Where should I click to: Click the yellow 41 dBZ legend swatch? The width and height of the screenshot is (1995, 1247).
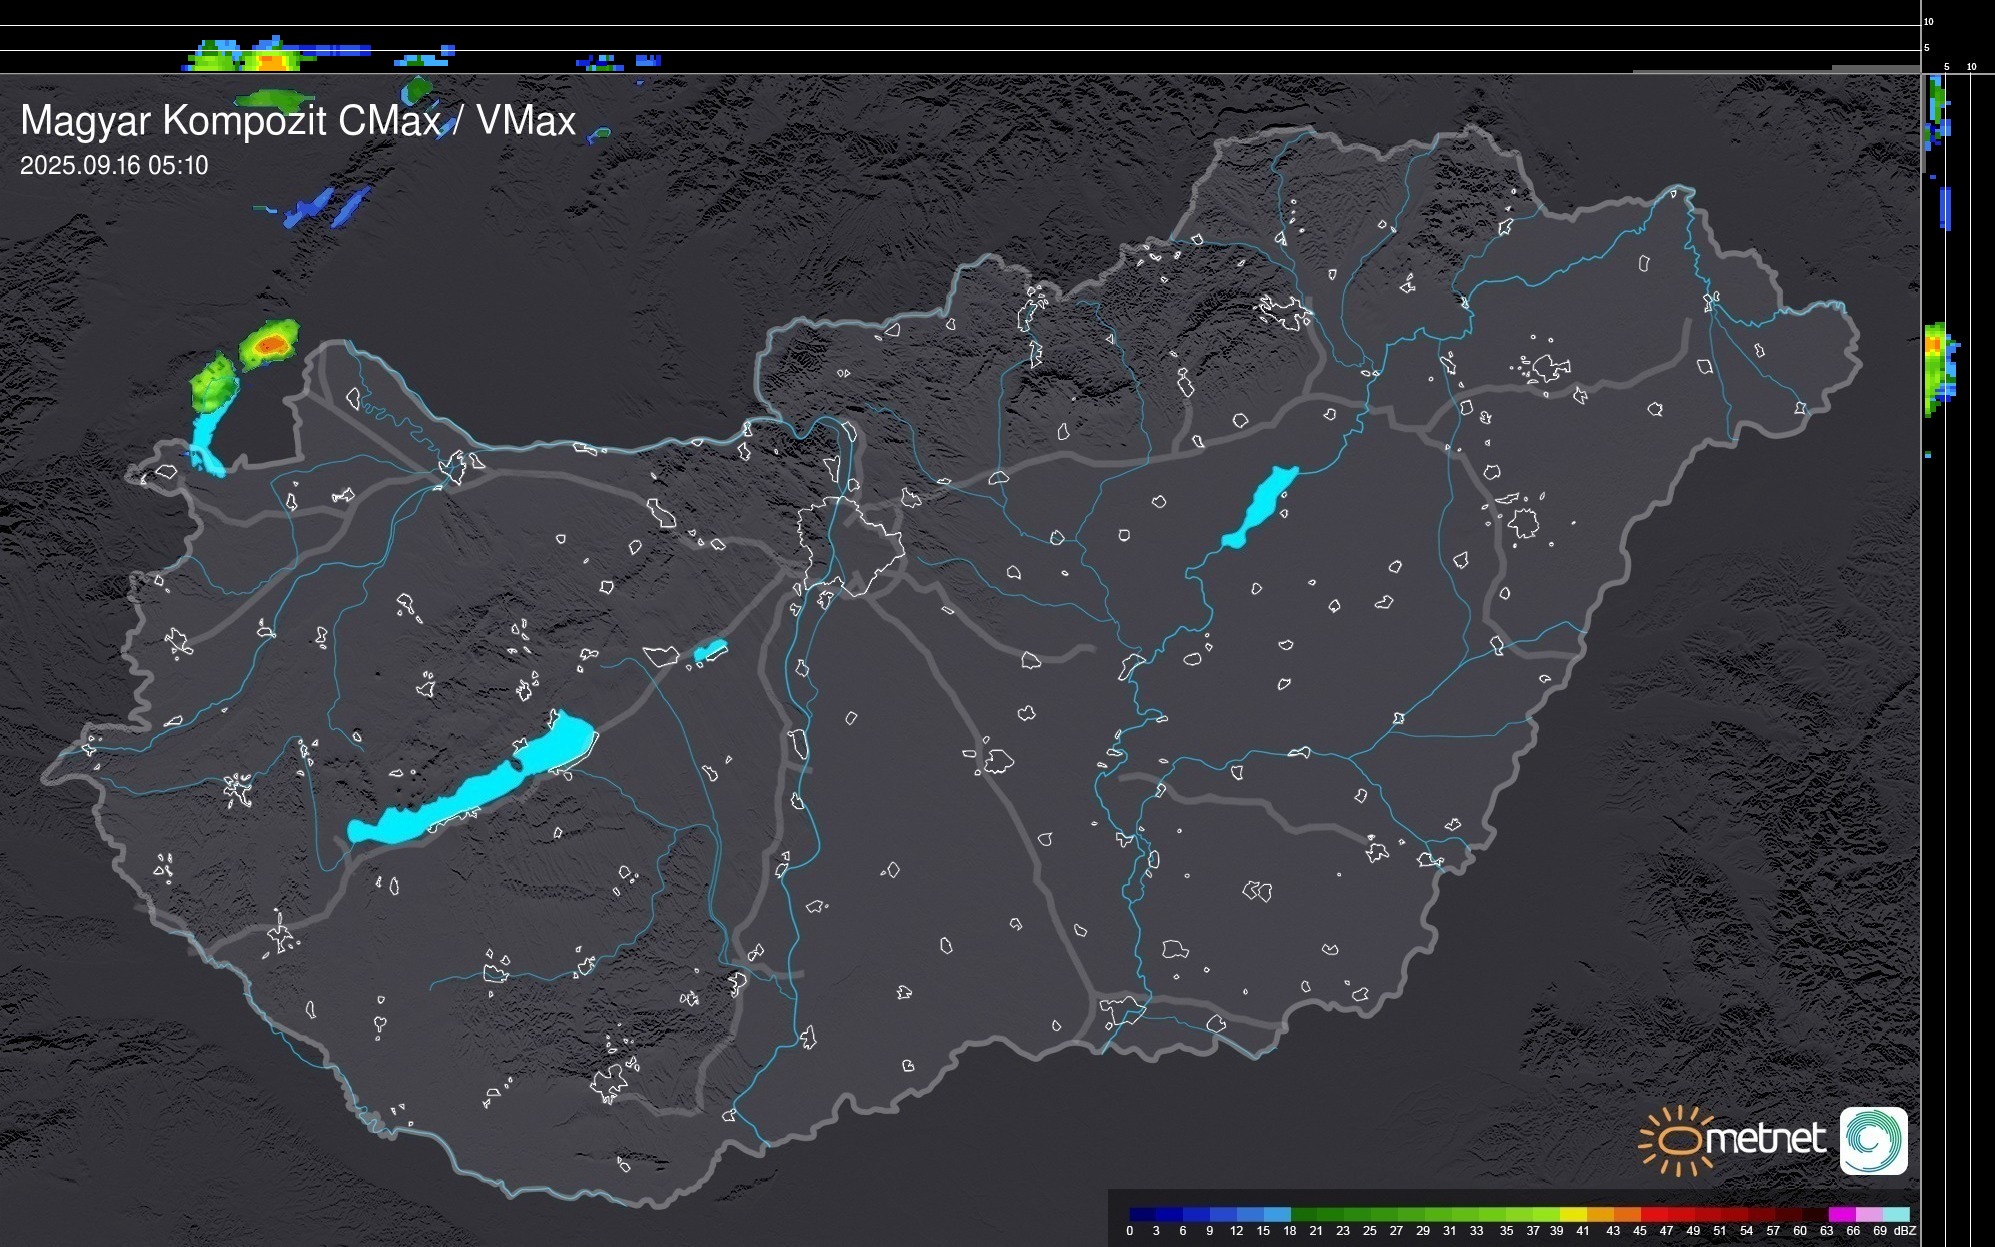pos(1573,1214)
